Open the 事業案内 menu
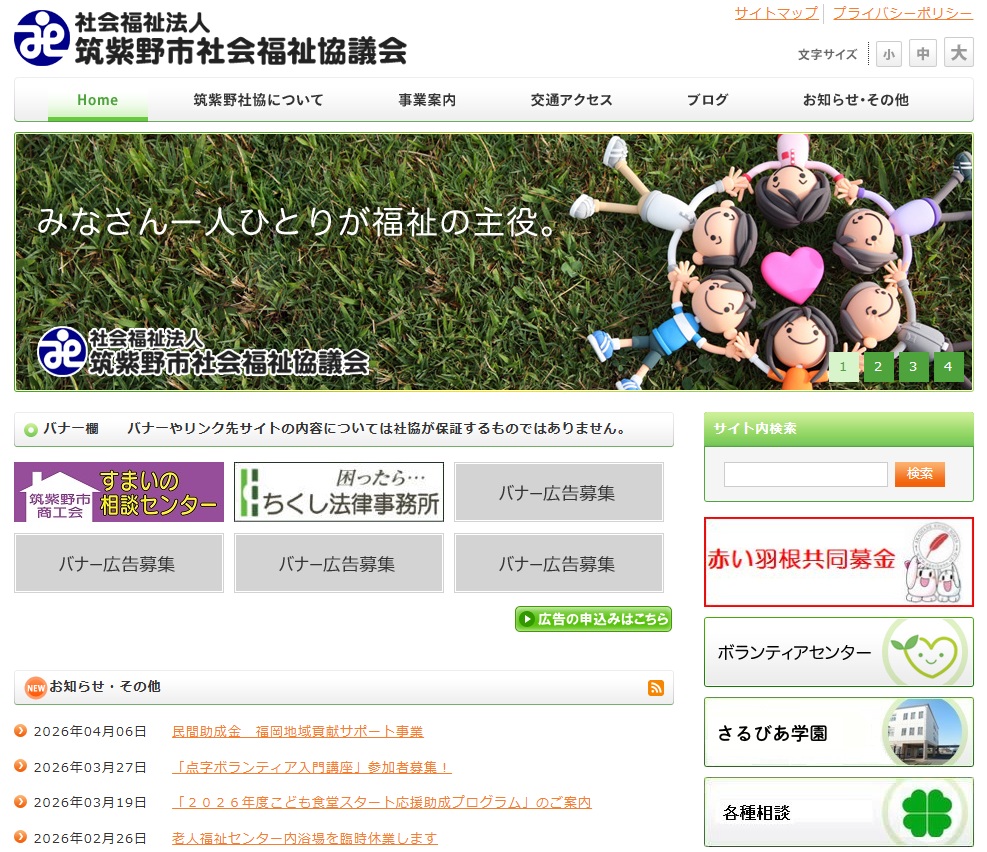987x852 pixels. tap(427, 100)
